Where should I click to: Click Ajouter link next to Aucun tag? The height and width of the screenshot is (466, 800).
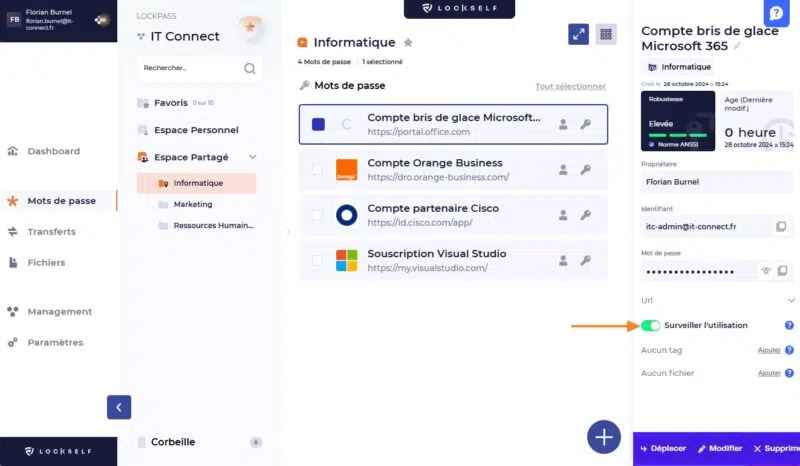pos(769,350)
